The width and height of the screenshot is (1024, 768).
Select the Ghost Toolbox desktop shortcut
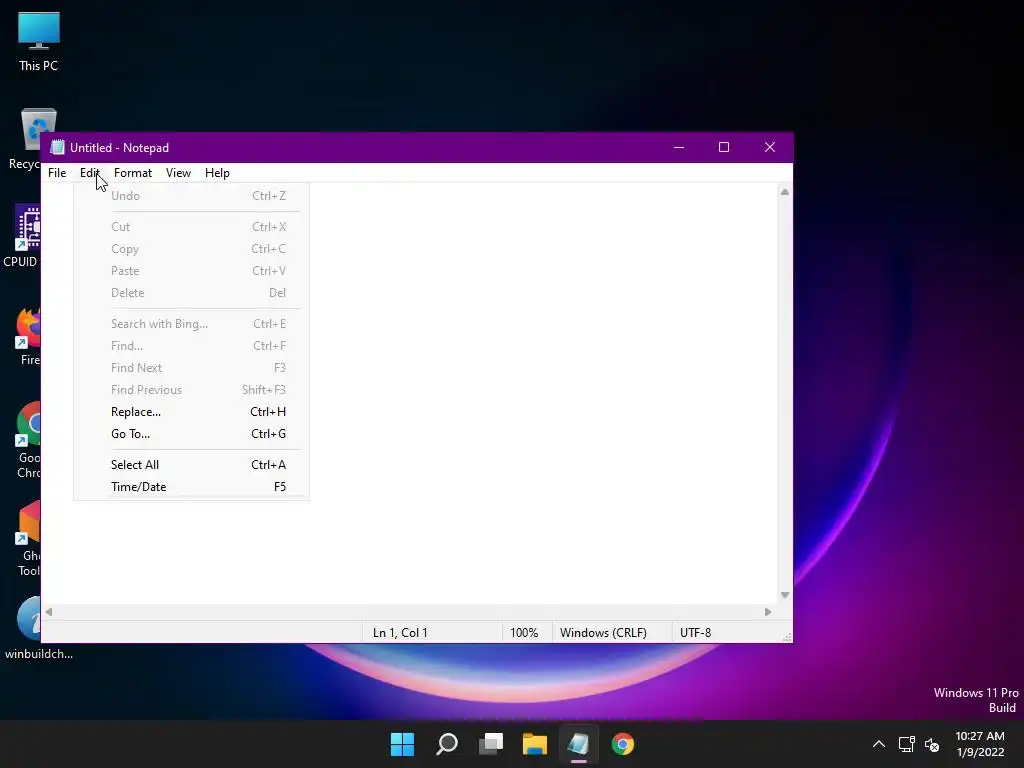tap(29, 539)
